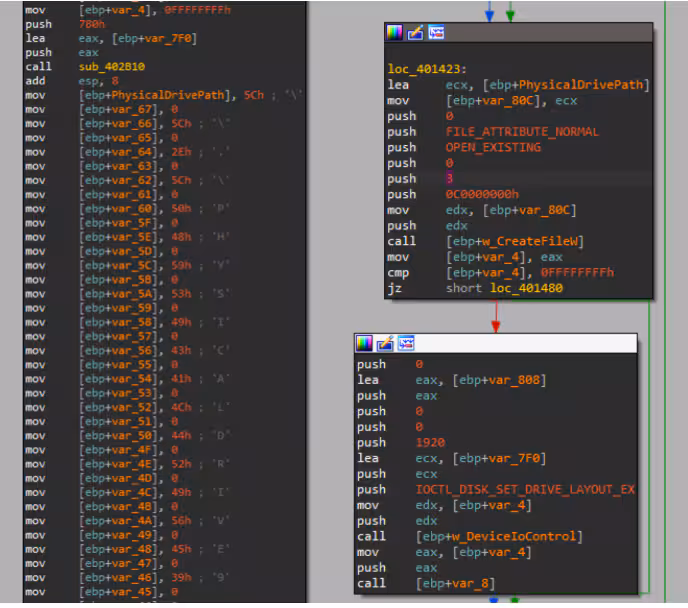The height and width of the screenshot is (608, 688).
Task: Click the 780h push value
Action: click(91, 21)
